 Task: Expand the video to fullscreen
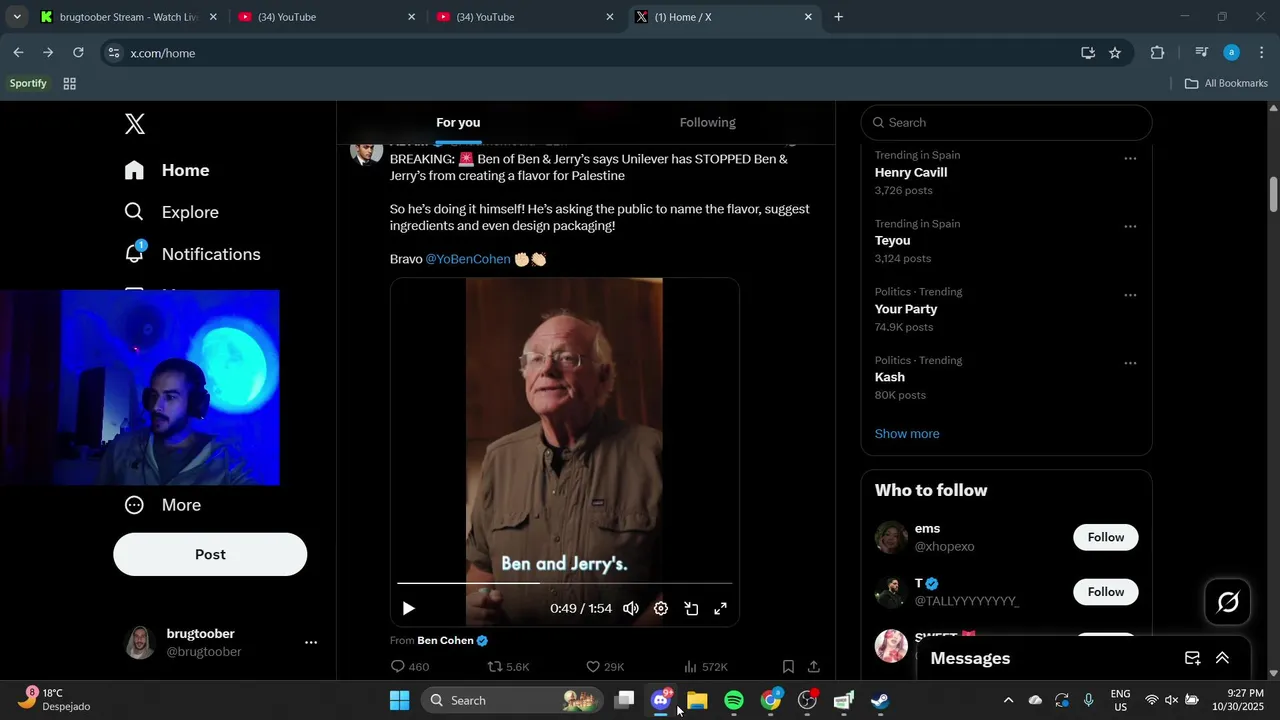click(x=720, y=608)
